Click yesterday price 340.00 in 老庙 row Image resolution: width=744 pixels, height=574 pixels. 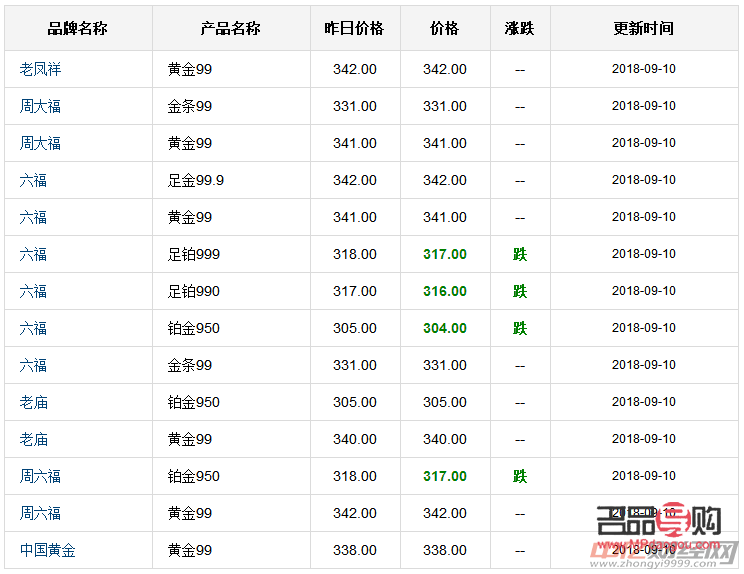[355, 439]
